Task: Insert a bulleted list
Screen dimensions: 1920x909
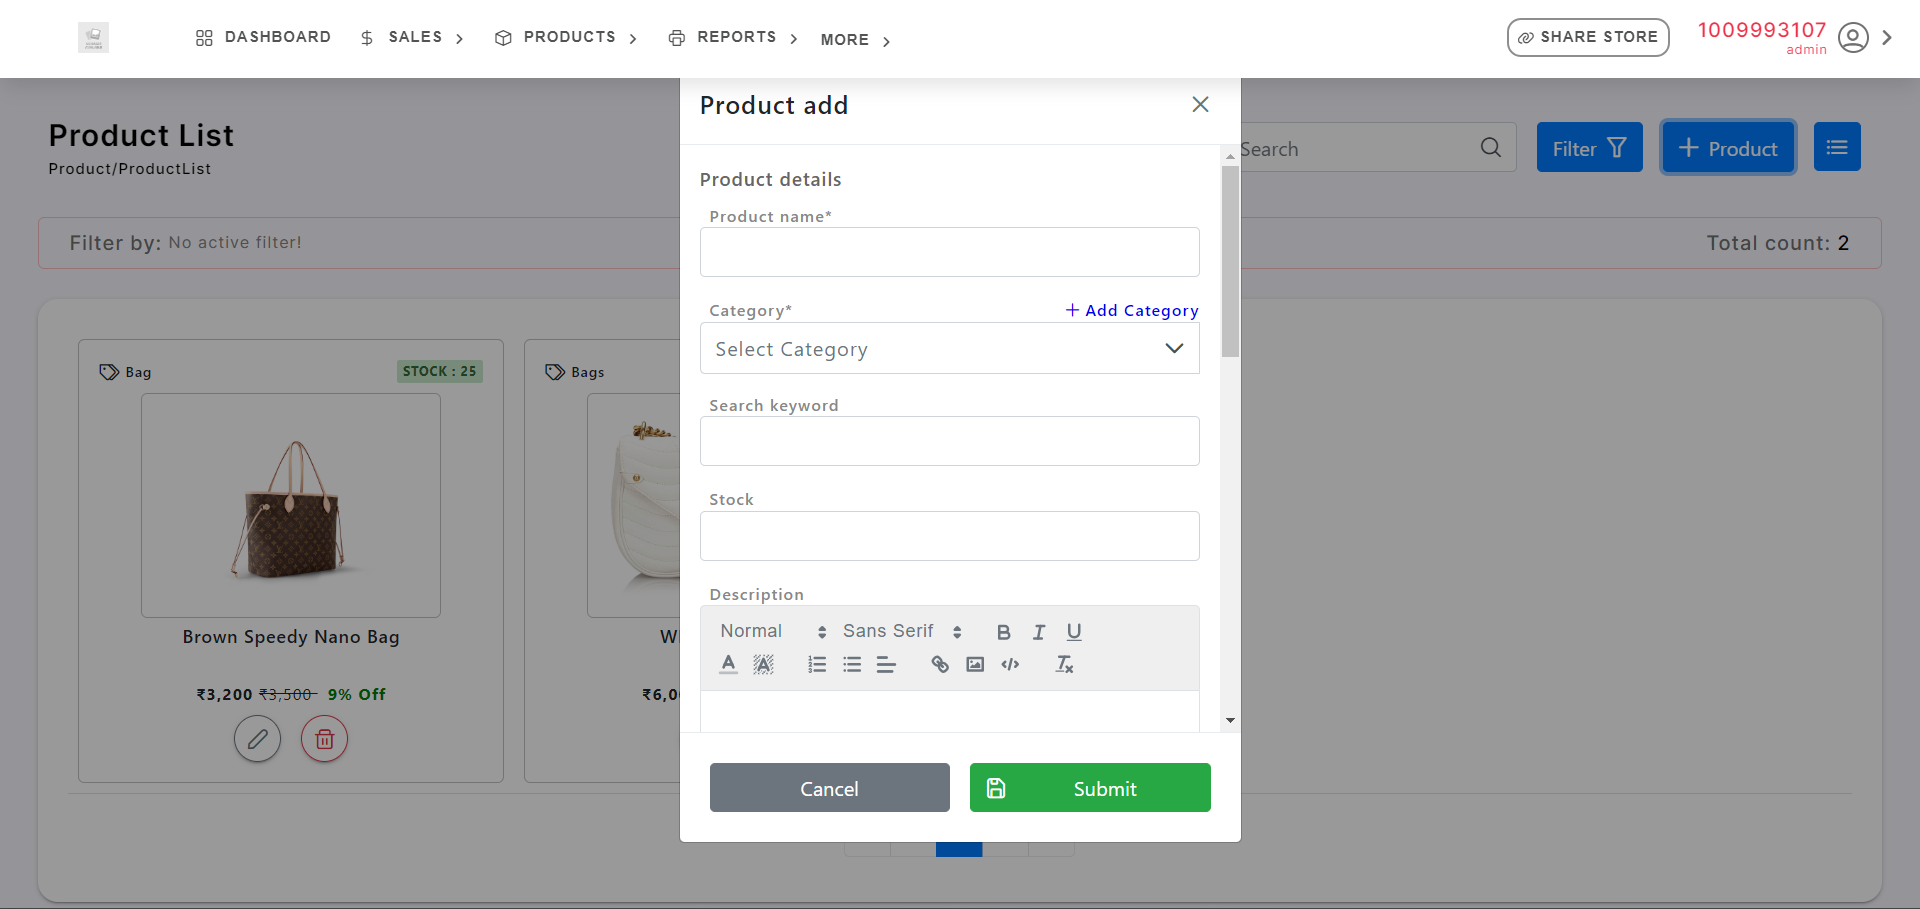Action: coord(852,665)
